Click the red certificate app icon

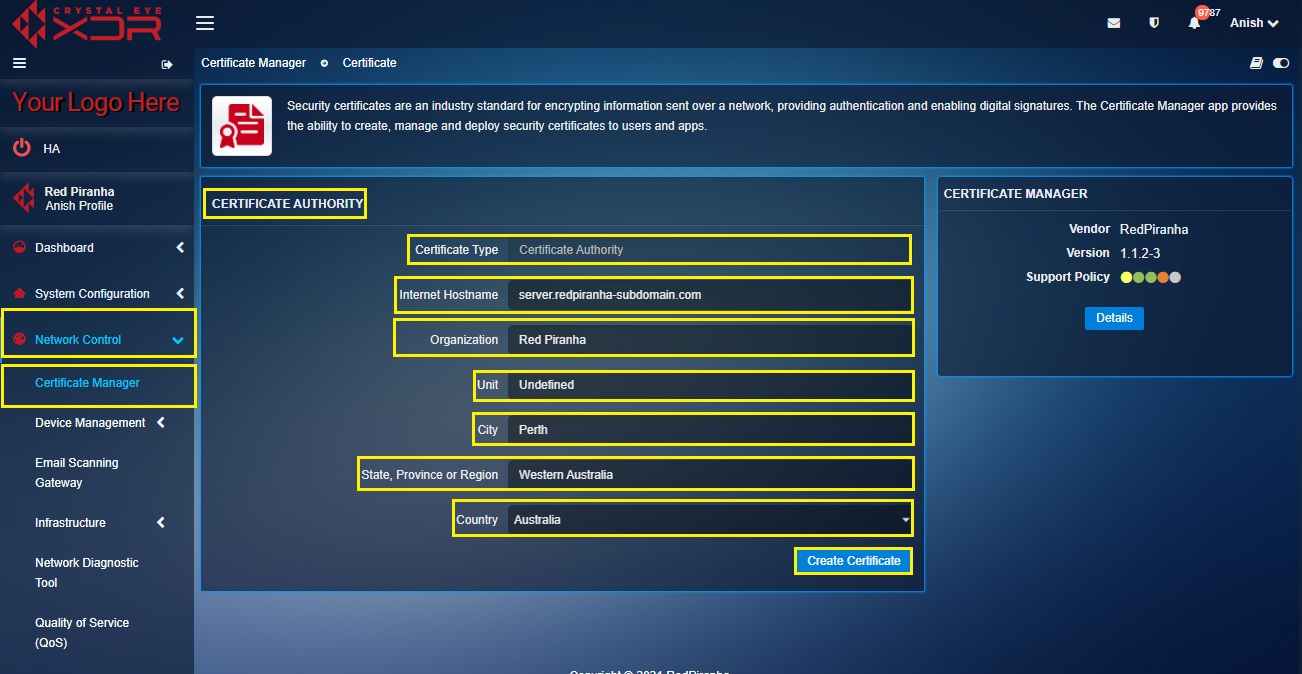point(242,126)
